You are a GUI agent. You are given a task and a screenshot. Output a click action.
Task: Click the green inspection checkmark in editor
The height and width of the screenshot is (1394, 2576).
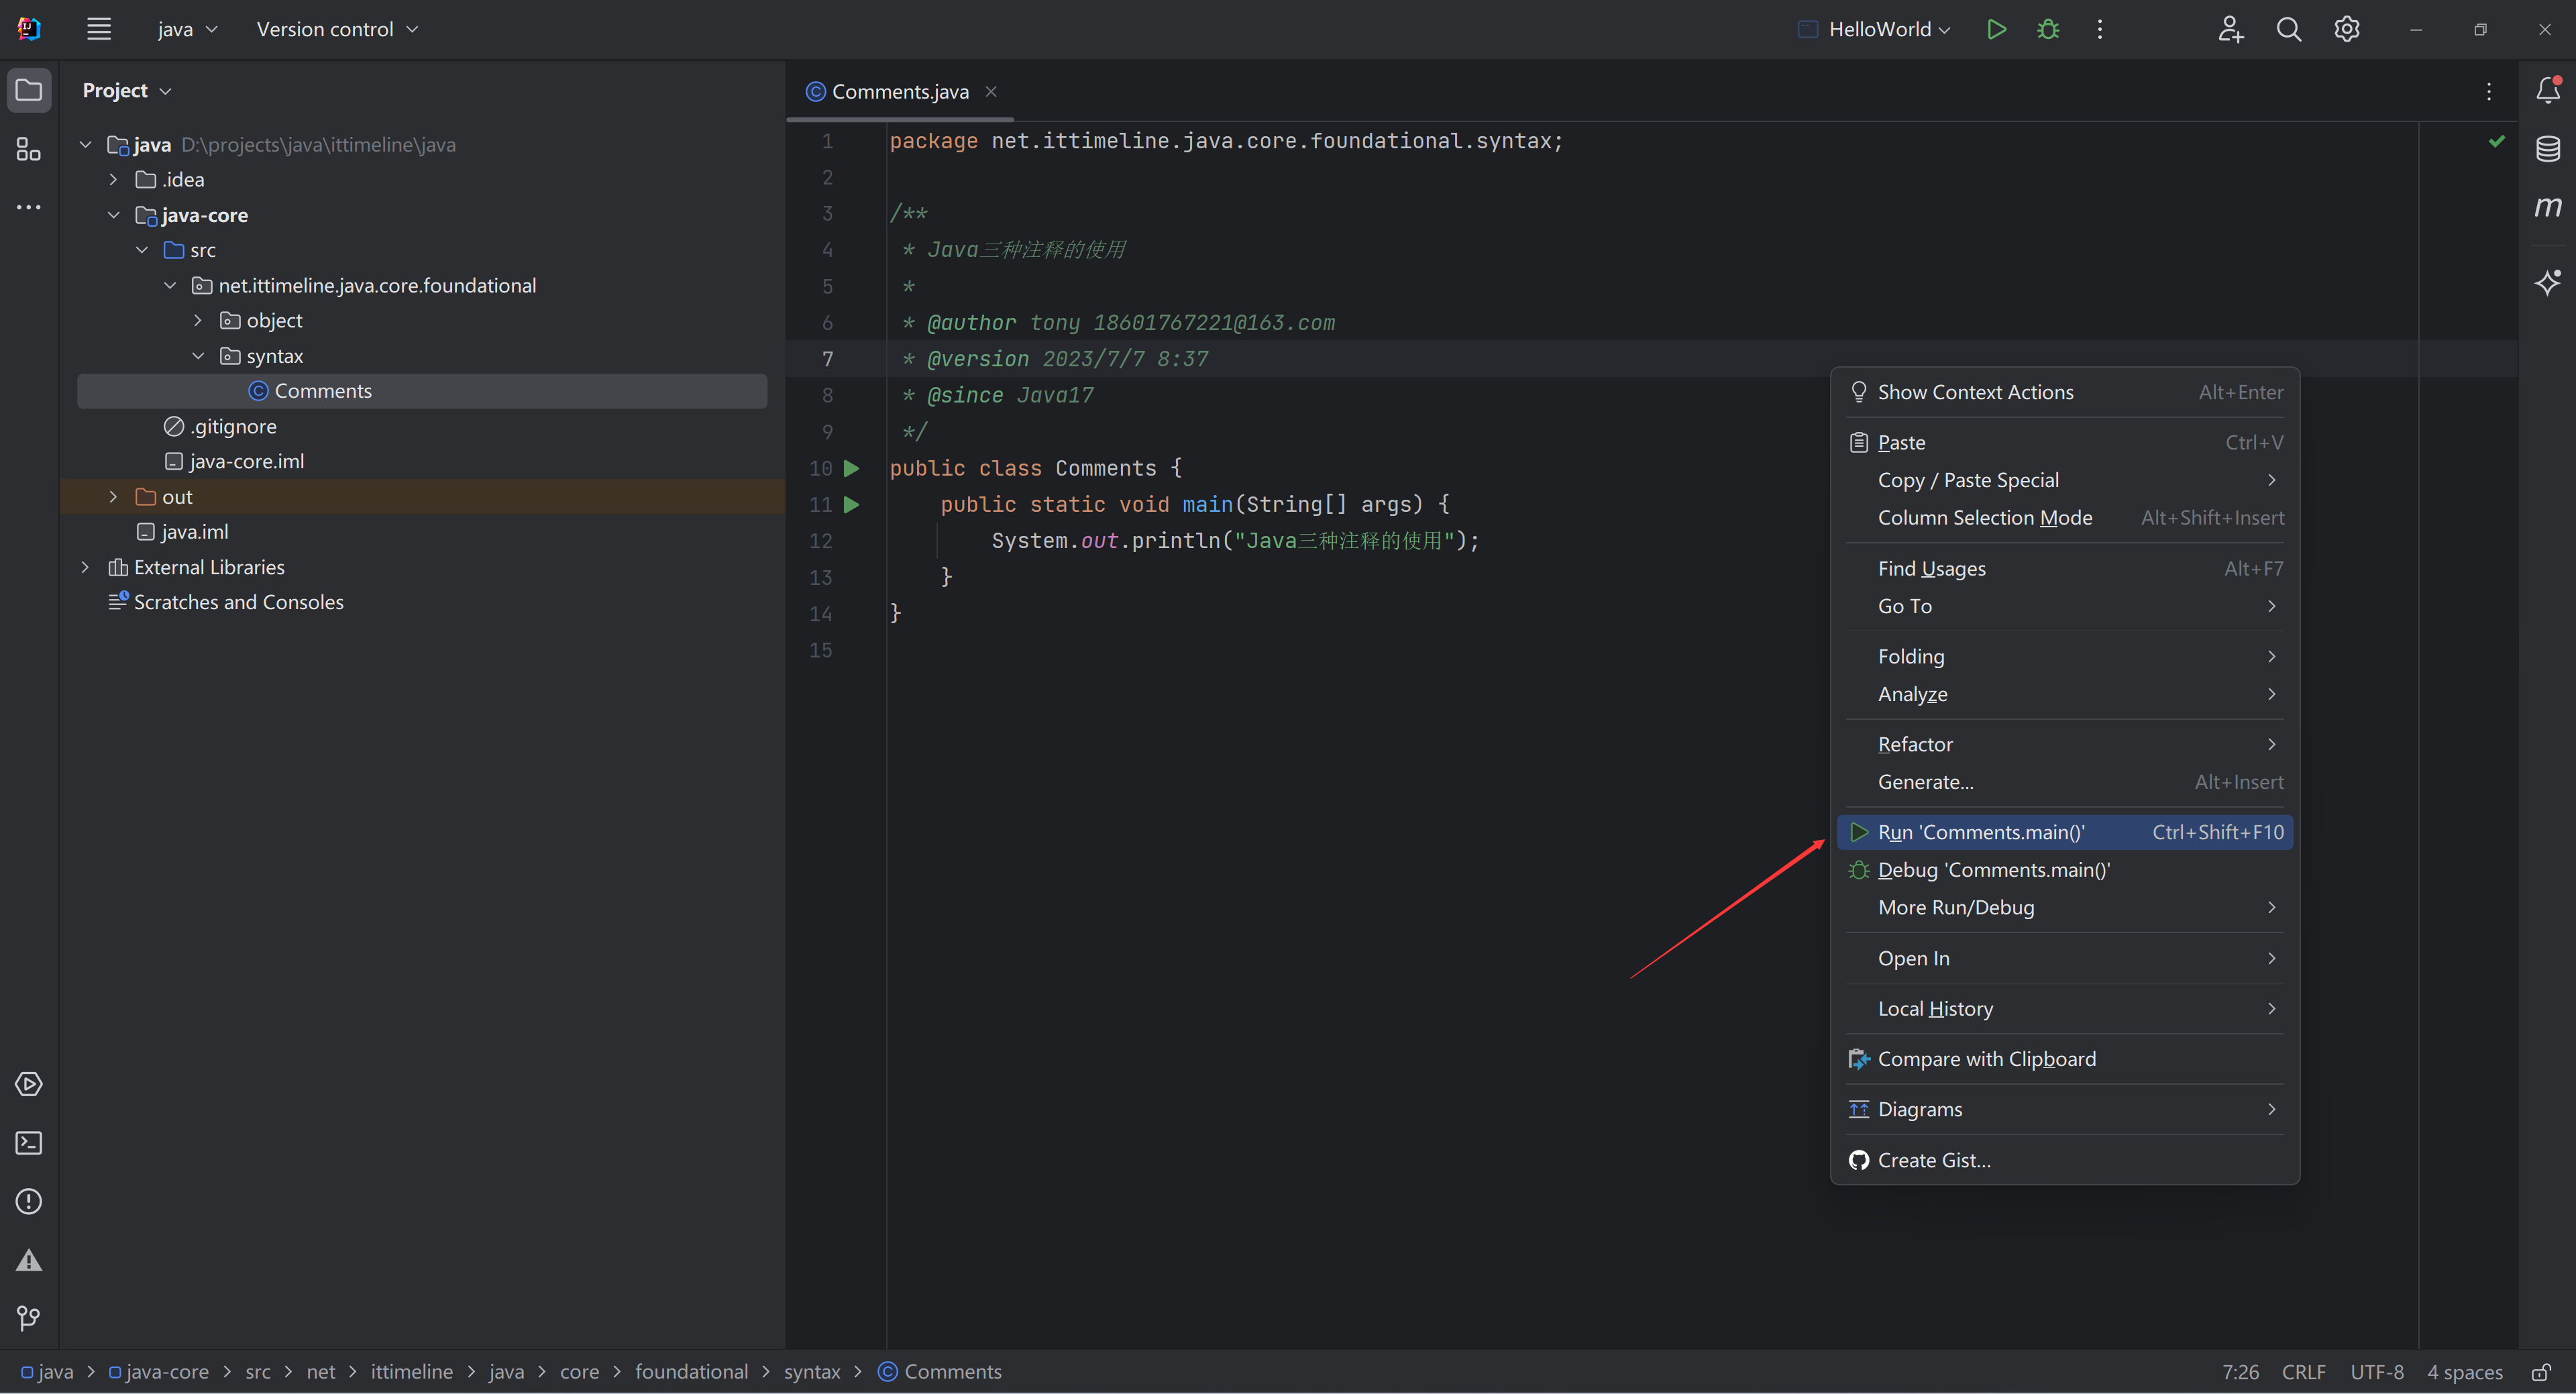2497,141
